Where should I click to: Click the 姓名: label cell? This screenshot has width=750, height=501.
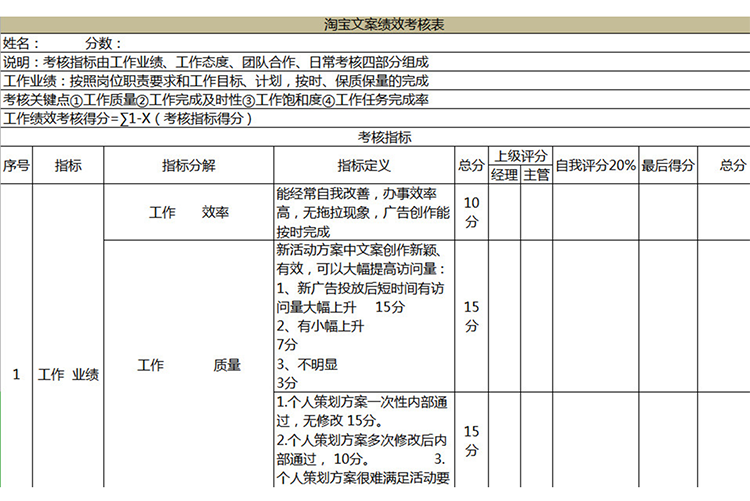(x=21, y=44)
